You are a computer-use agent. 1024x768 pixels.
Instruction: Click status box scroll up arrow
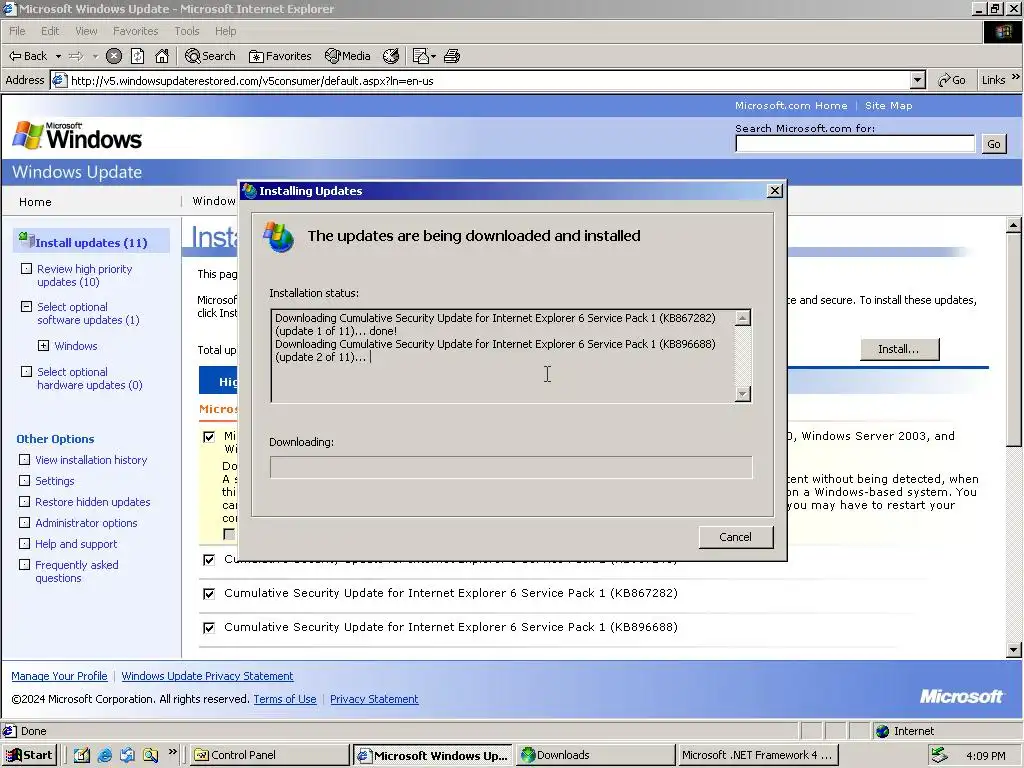743,318
